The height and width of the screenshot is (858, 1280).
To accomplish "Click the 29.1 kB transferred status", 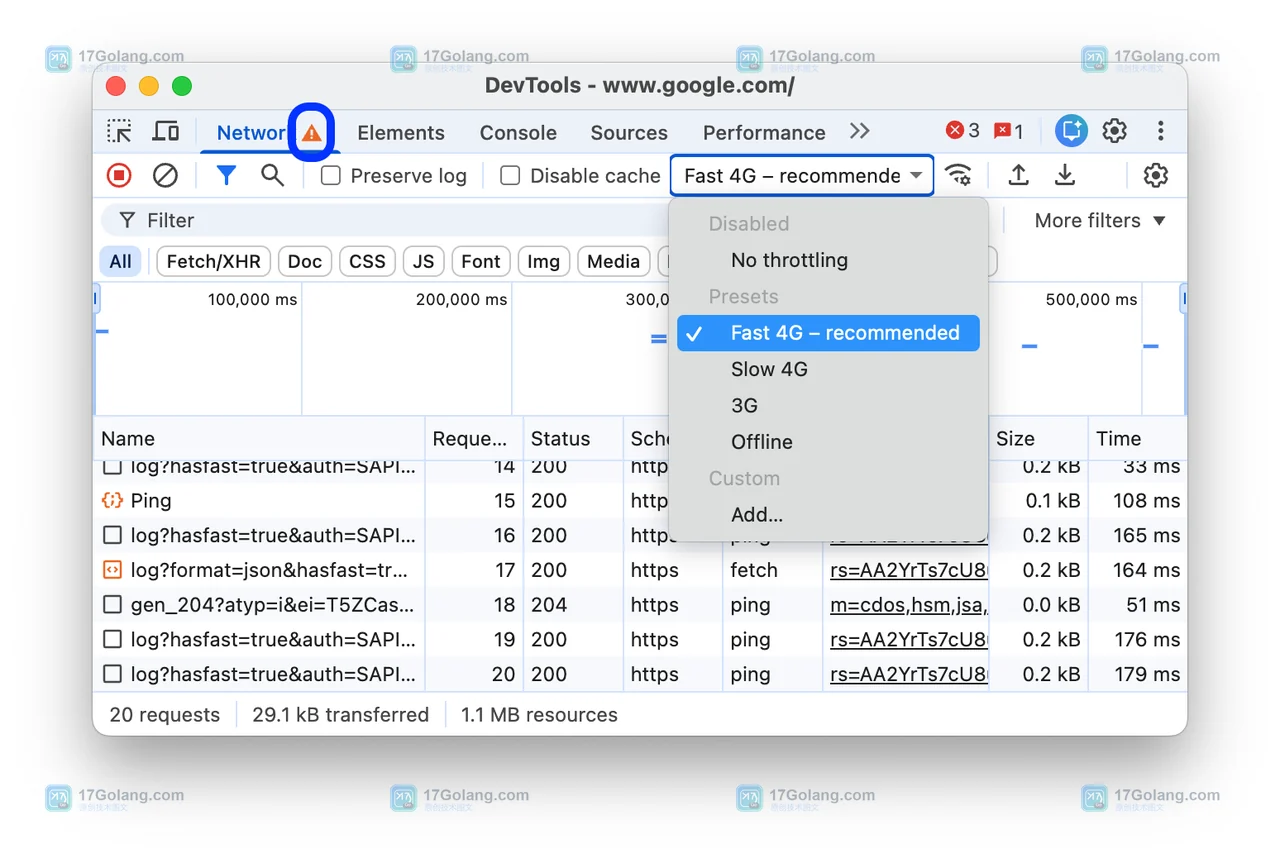I will pyautogui.click(x=340, y=715).
